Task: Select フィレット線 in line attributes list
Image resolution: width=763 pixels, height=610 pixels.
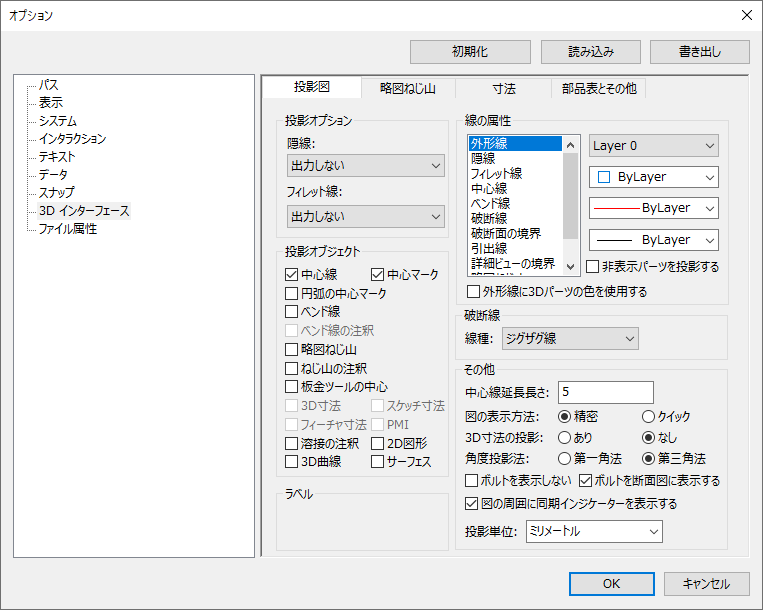Action: tap(515, 174)
